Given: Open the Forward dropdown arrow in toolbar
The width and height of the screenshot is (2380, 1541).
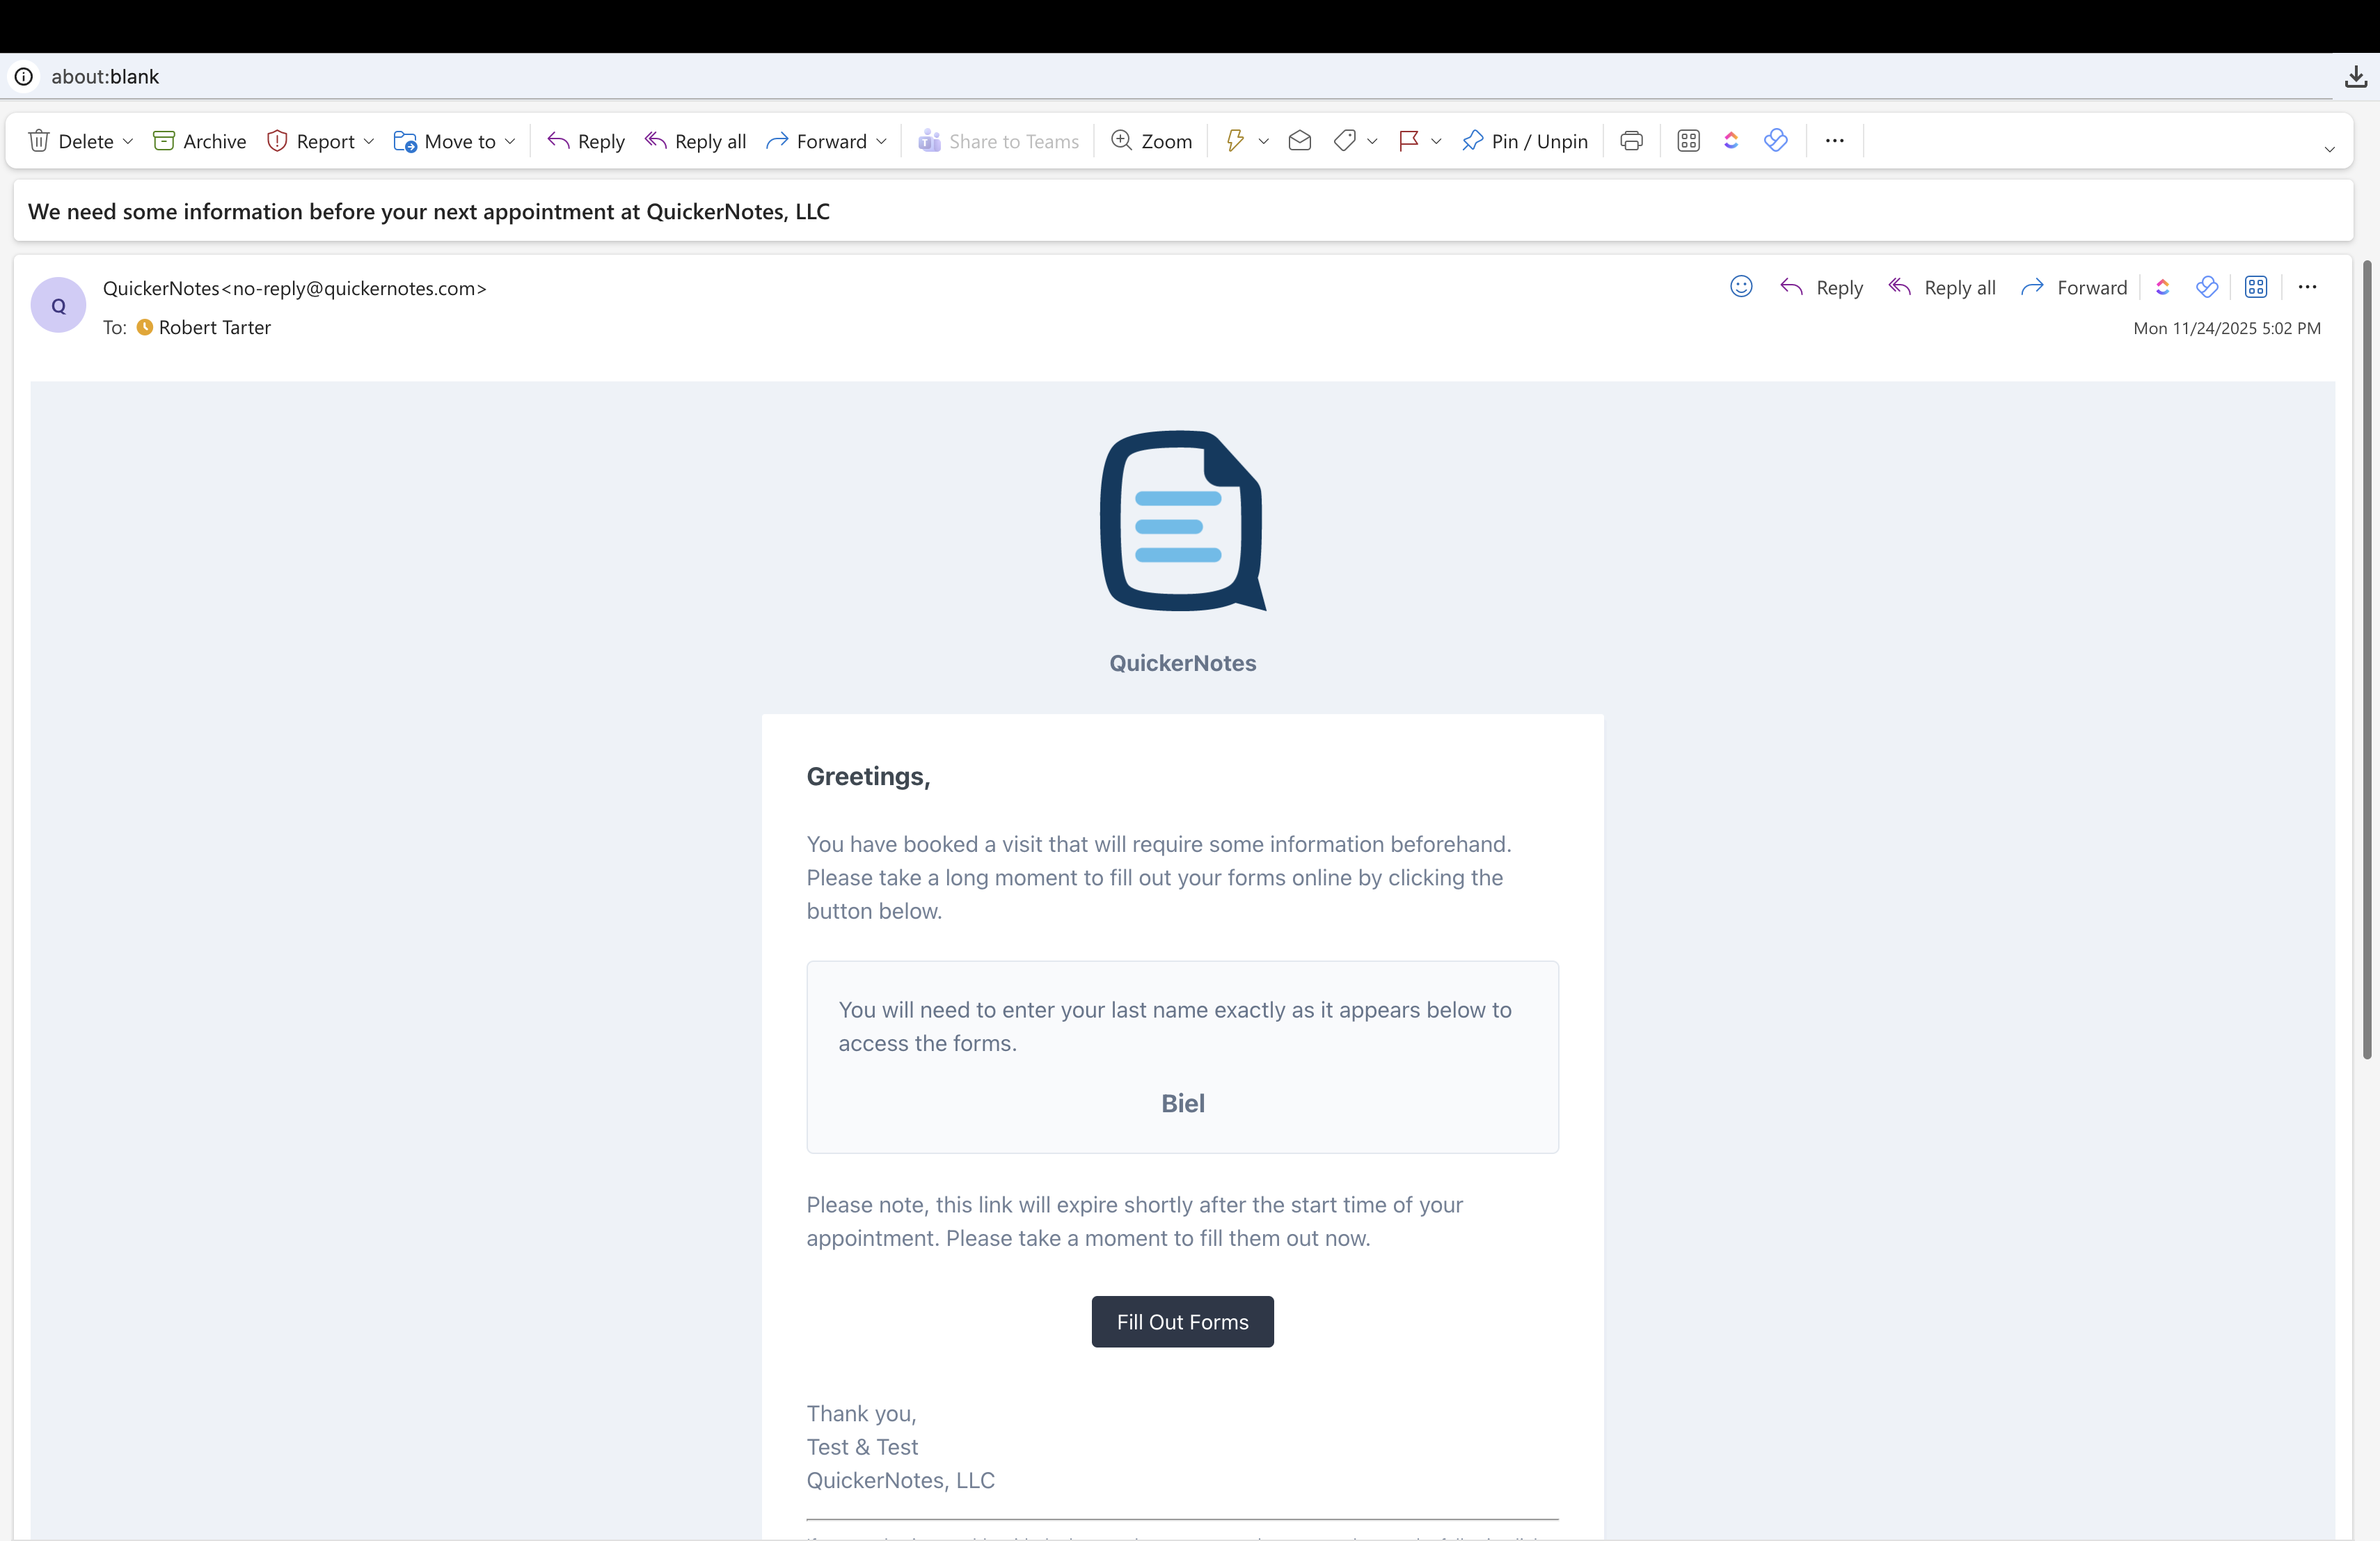Looking at the screenshot, I should tap(881, 141).
